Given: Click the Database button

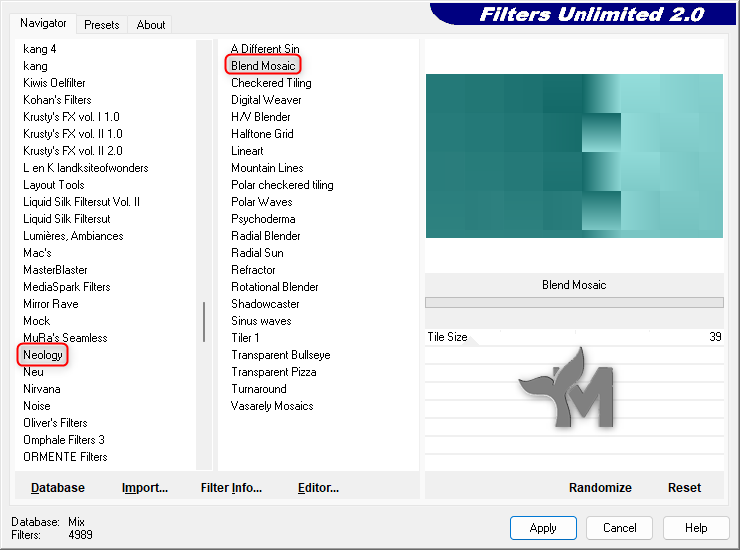Looking at the screenshot, I should pos(58,488).
